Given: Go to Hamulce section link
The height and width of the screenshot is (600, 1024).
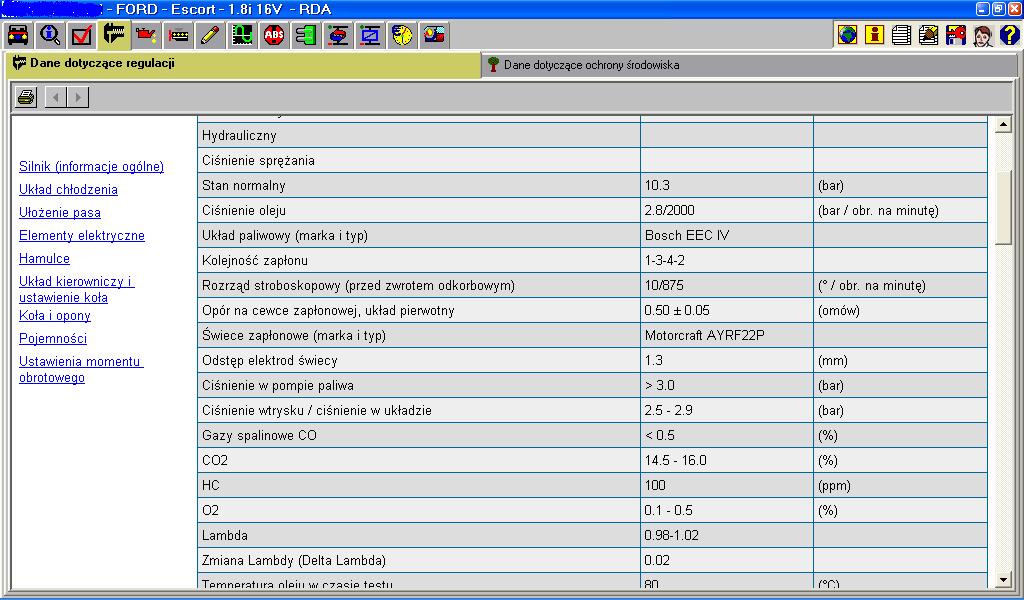Looking at the screenshot, I should pos(44,259).
